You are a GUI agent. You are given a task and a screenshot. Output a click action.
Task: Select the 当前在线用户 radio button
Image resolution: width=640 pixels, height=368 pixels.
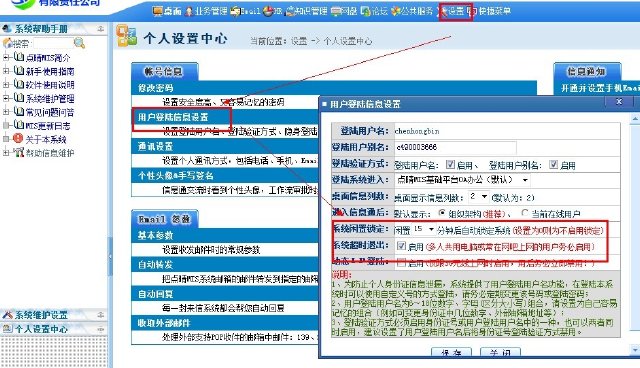click(525, 213)
